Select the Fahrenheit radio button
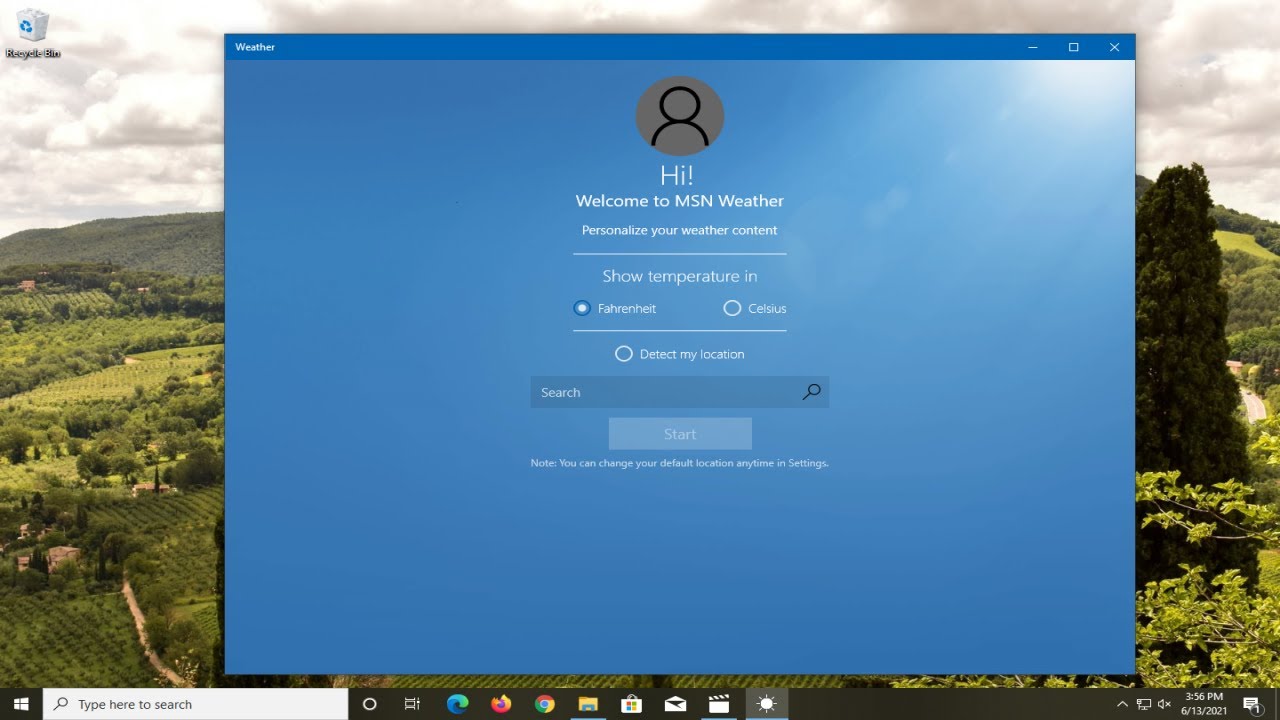This screenshot has width=1280, height=720. 582,308
